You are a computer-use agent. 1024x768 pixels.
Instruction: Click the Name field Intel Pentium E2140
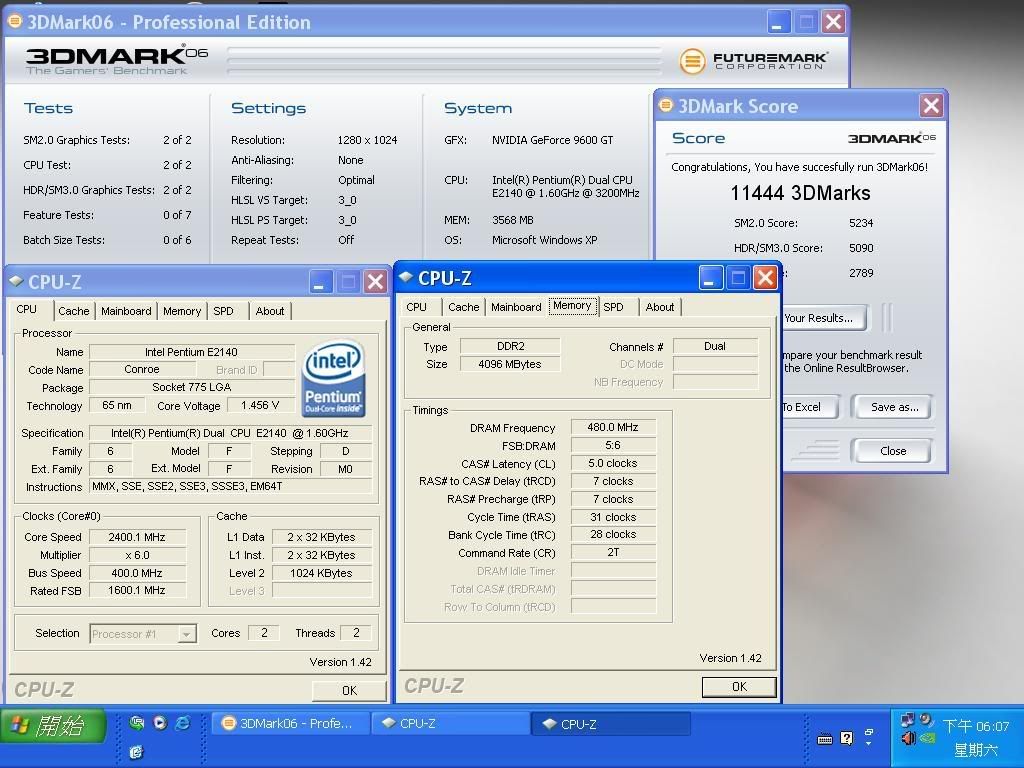[x=191, y=352]
